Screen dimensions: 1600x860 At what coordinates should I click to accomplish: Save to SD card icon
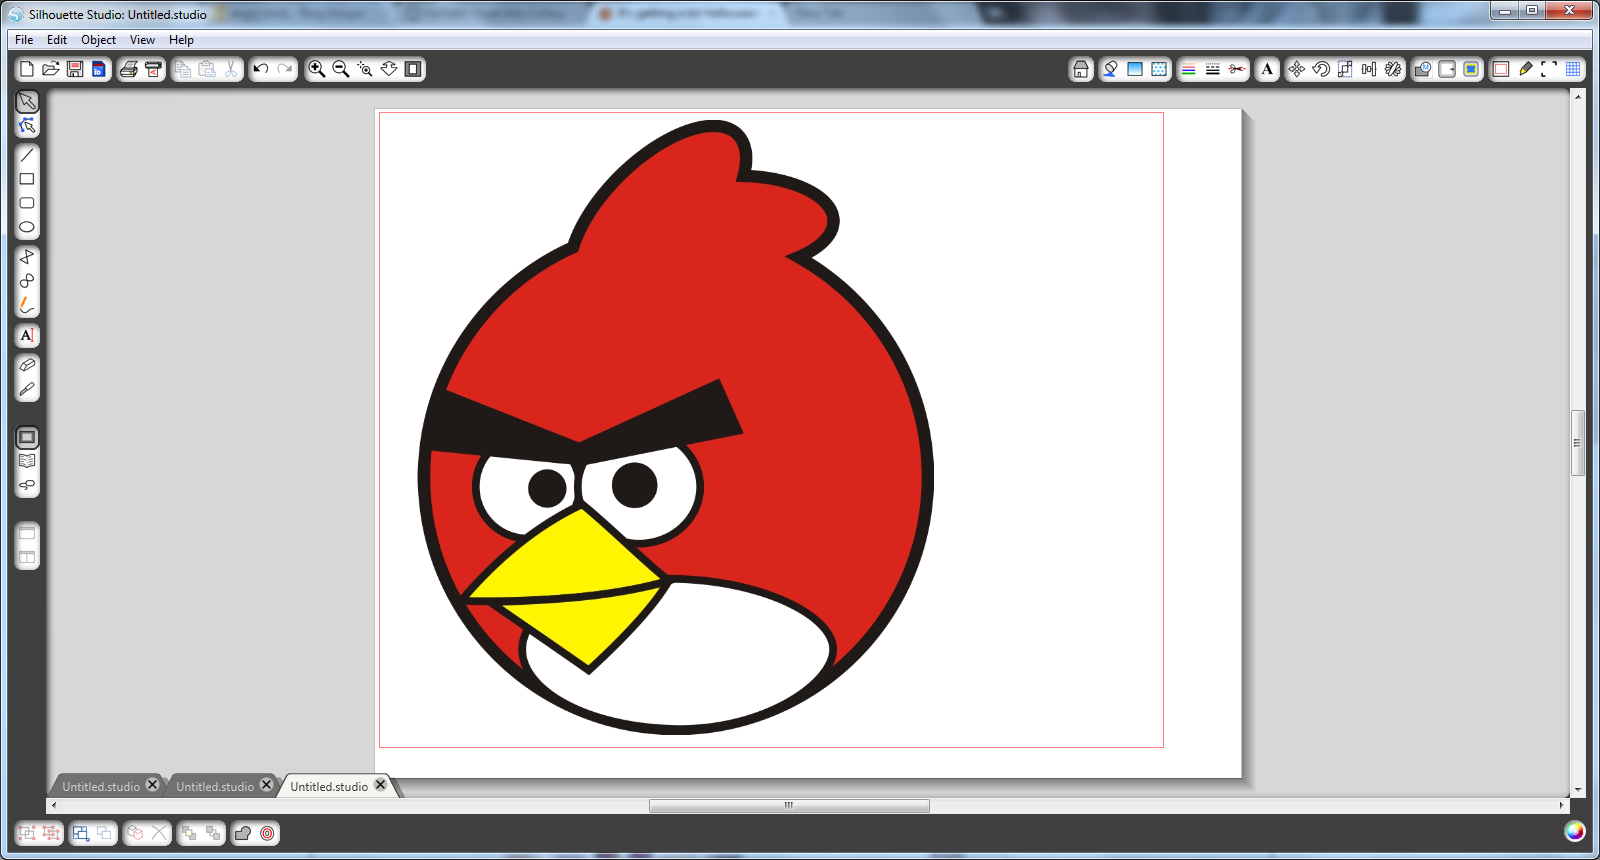[x=99, y=69]
